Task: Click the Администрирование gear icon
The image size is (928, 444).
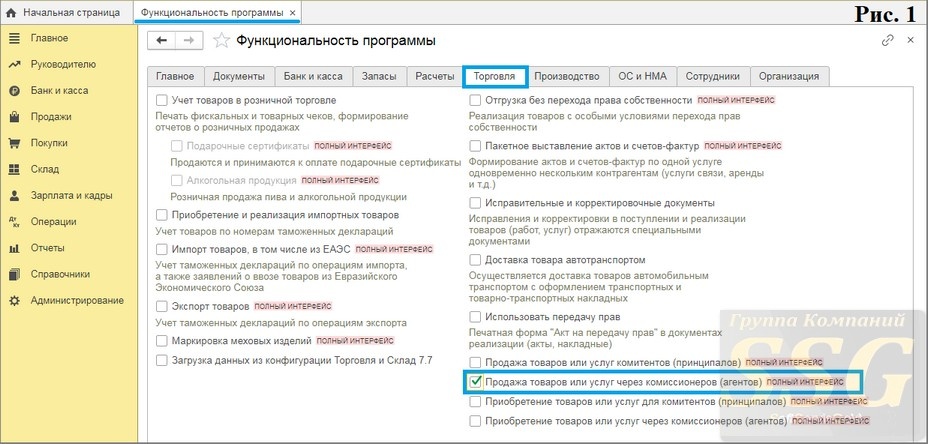Action: pos(14,301)
